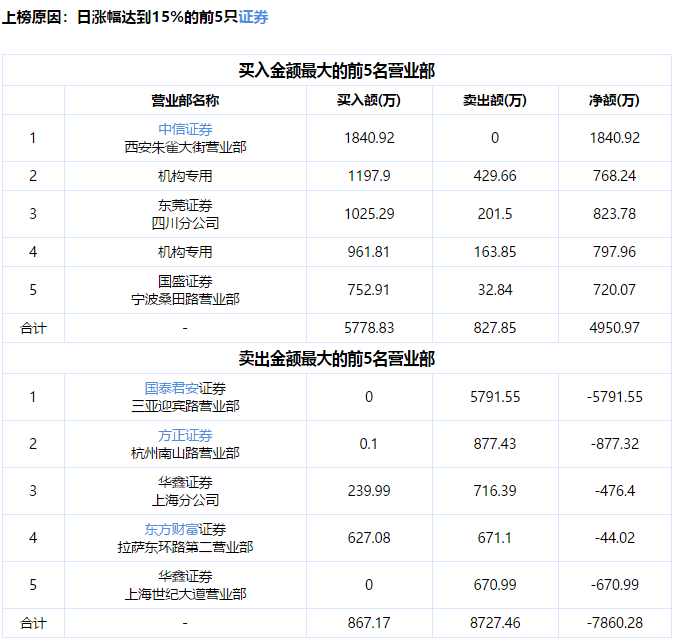The height and width of the screenshot is (641, 674).
Task: Select the sell amount 429.66
Action: [495, 176]
